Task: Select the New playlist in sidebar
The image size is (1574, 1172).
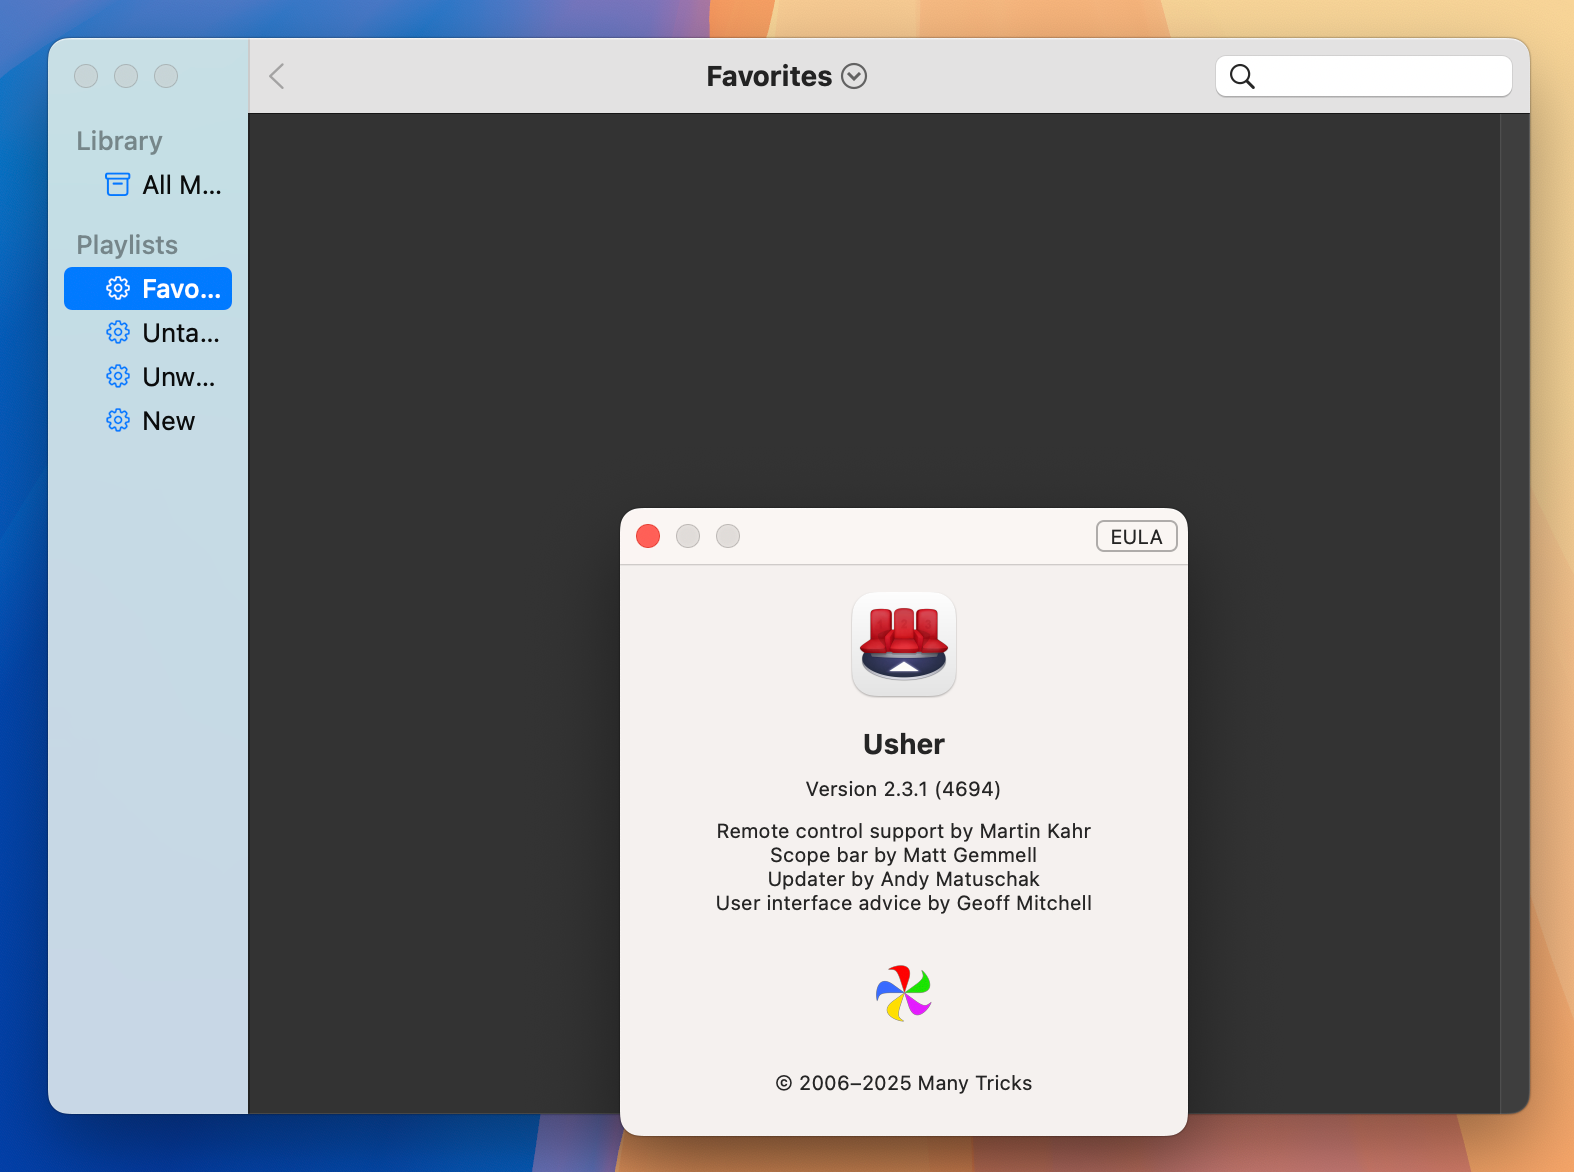Action: (x=148, y=421)
